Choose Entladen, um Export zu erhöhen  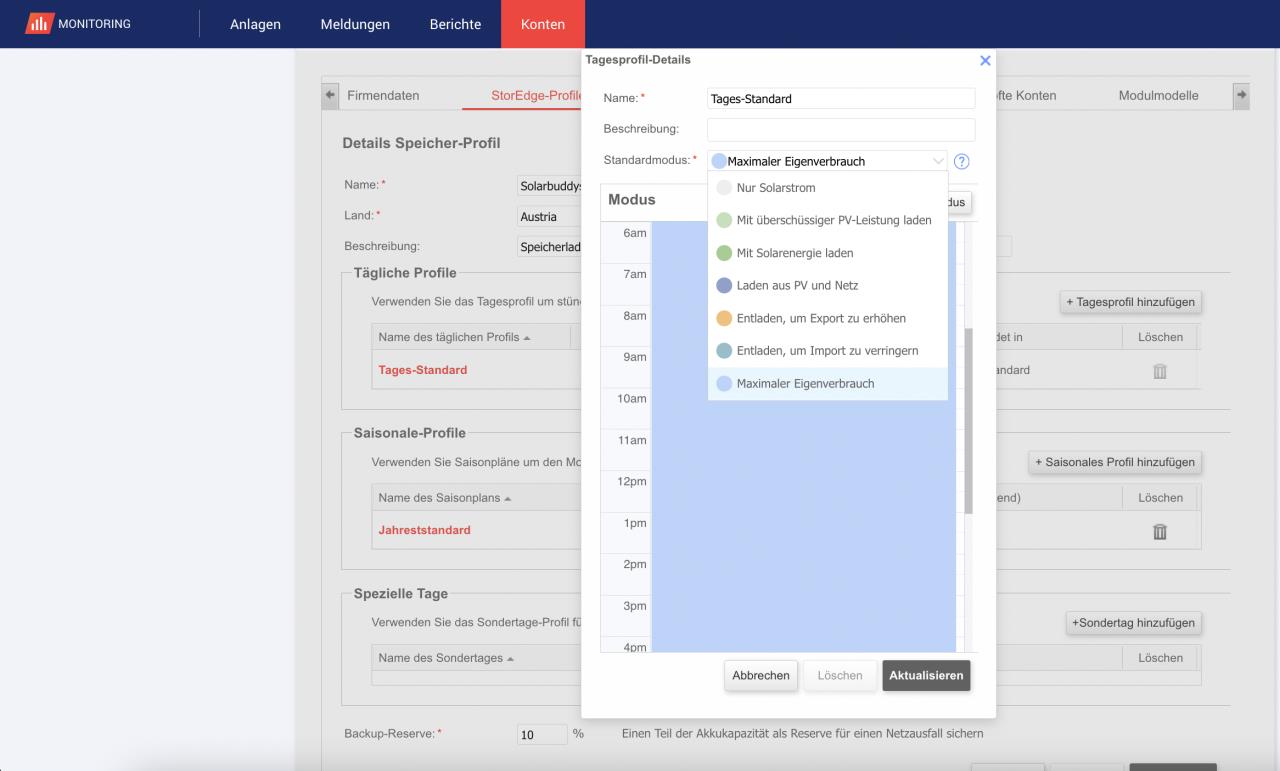(x=827, y=318)
